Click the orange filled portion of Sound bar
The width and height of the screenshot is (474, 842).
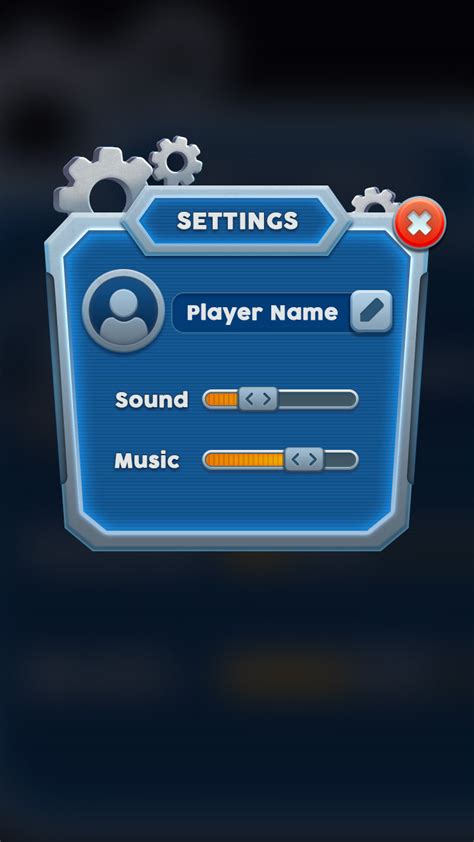coord(222,400)
